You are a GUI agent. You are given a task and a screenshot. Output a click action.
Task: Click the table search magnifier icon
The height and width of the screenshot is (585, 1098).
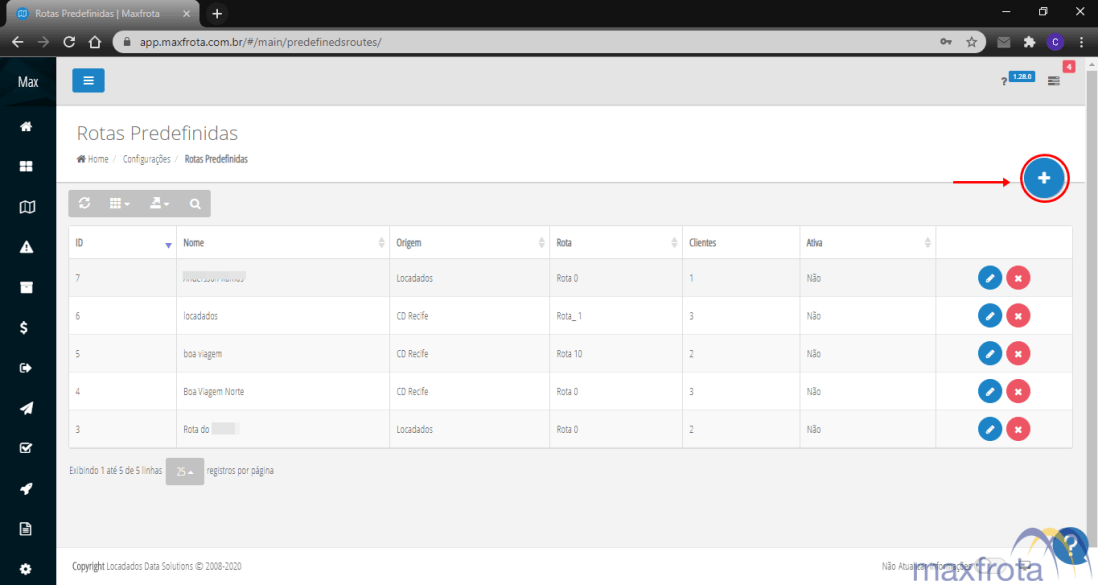click(194, 204)
